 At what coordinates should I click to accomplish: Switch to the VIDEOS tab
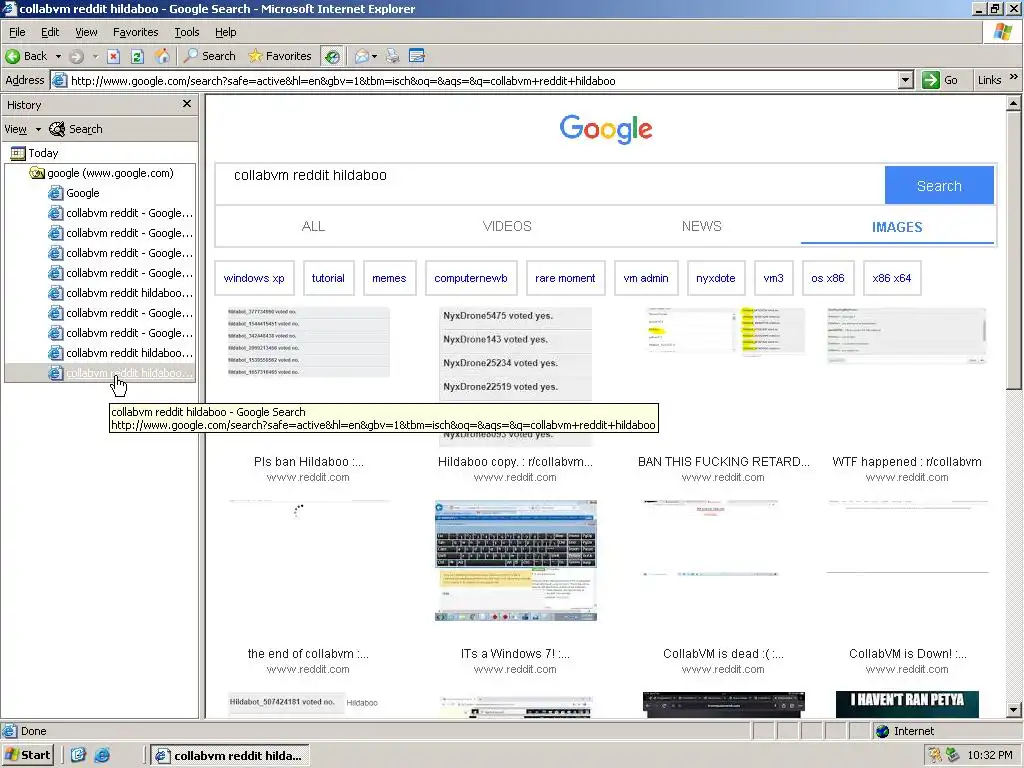click(x=507, y=226)
